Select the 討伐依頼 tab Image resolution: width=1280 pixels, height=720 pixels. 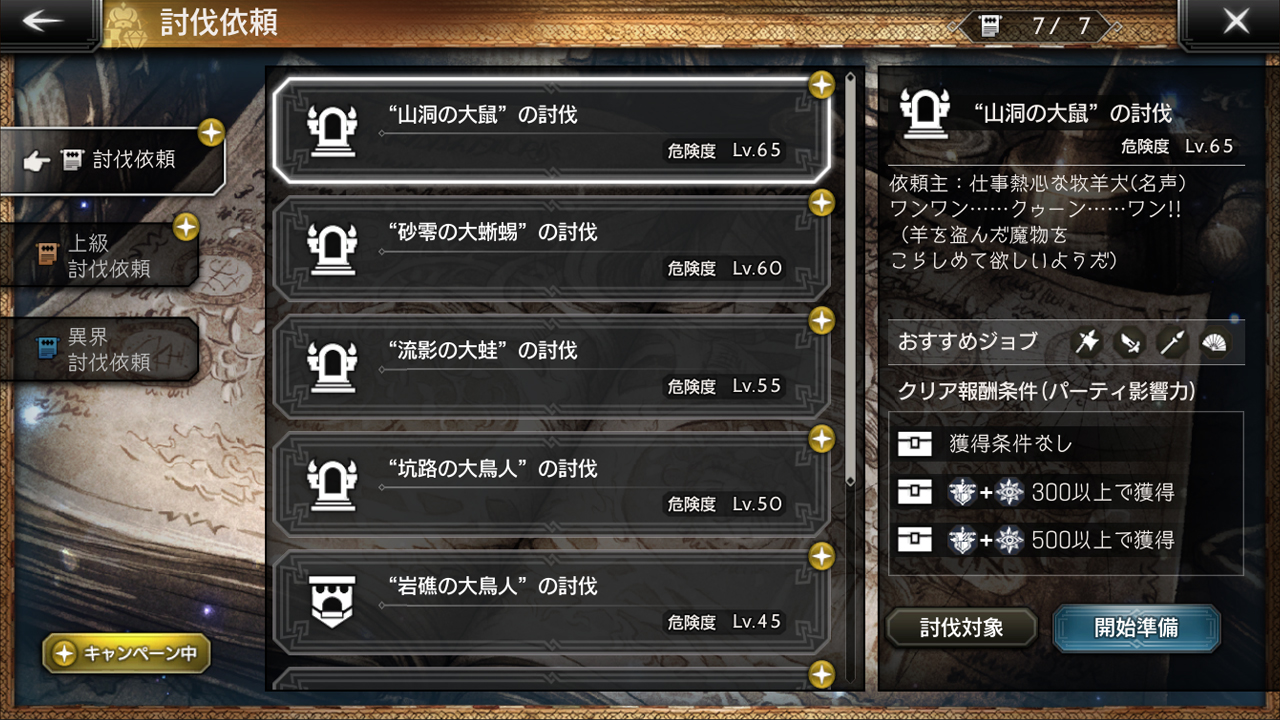pos(112,160)
